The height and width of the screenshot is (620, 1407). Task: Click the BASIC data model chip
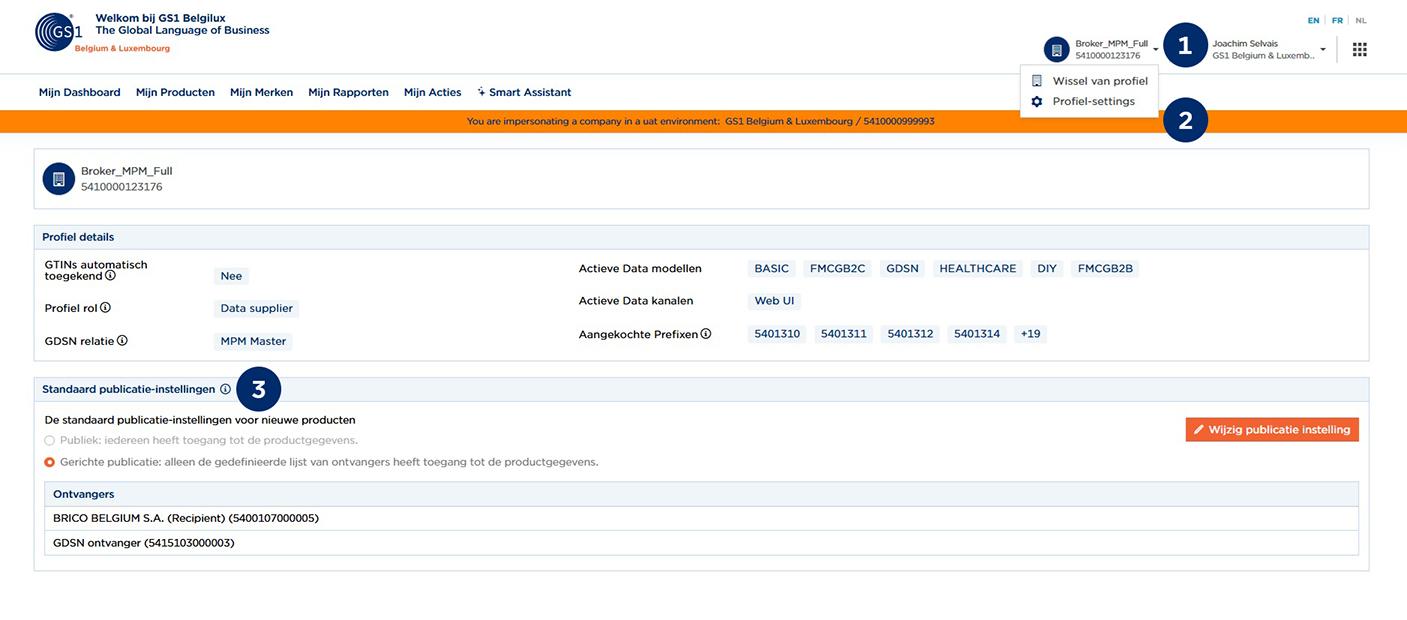pos(772,269)
